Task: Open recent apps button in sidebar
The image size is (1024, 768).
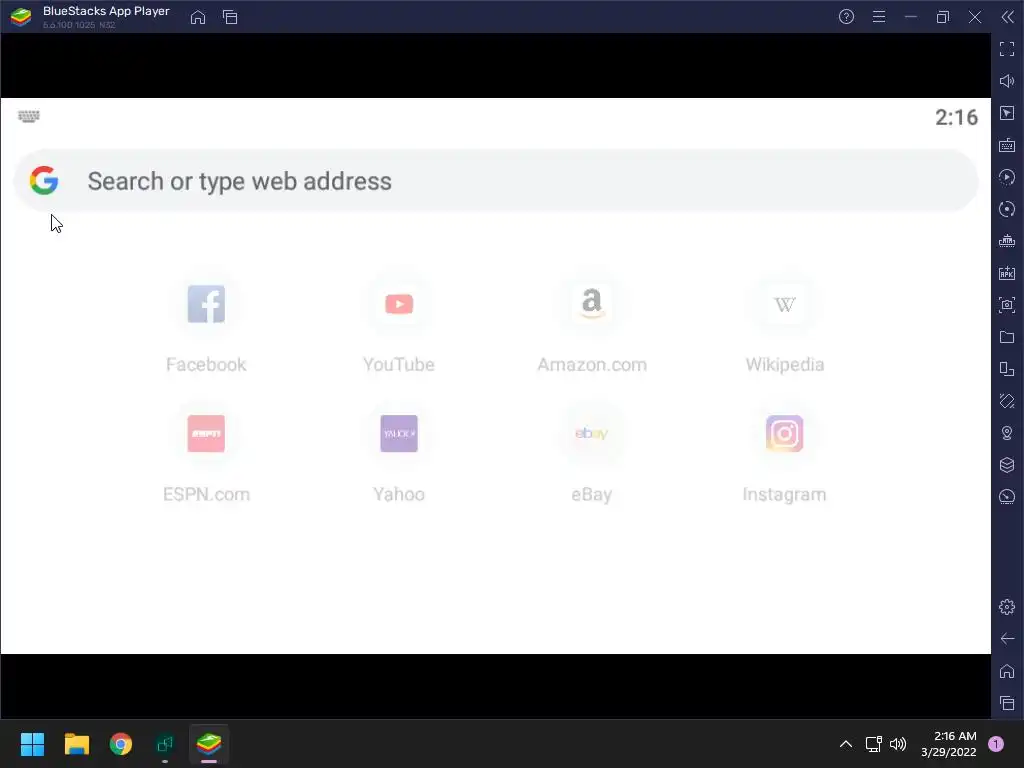Action: click(1007, 703)
